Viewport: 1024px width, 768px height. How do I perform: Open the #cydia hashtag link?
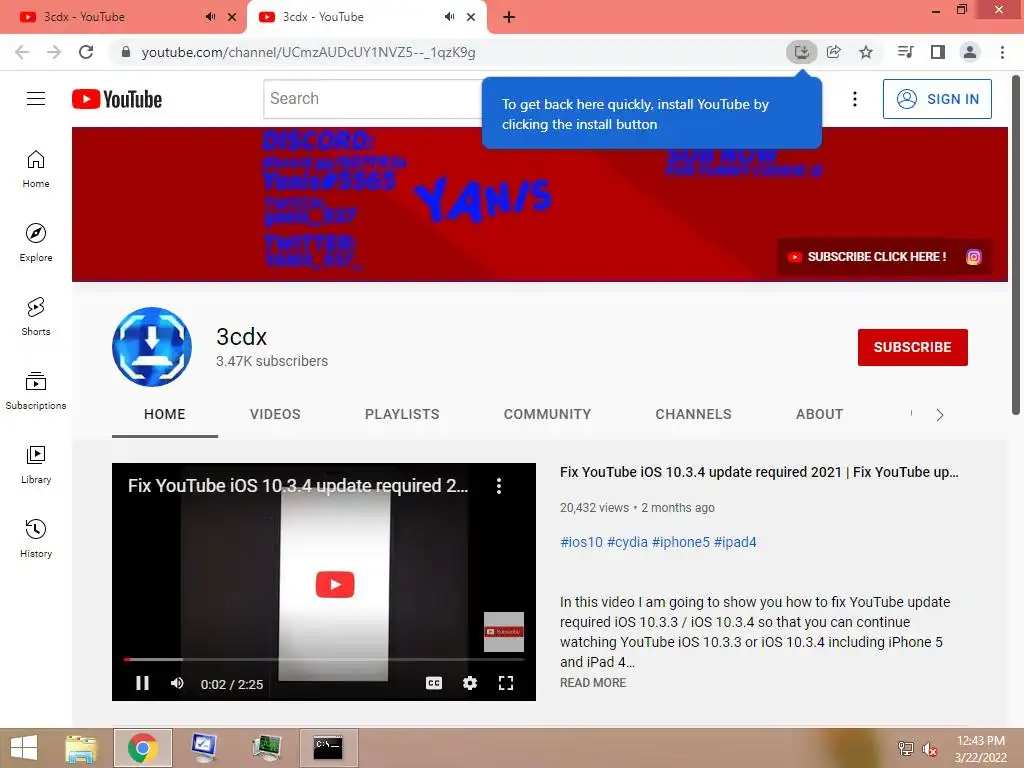(x=628, y=542)
